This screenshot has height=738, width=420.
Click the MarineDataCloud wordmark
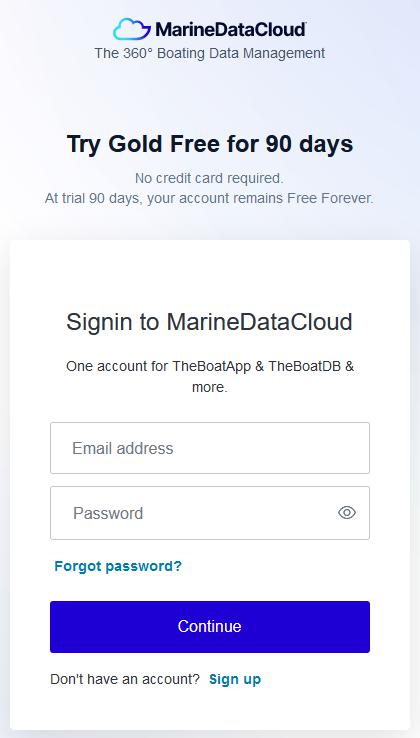(x=231, y=30)
